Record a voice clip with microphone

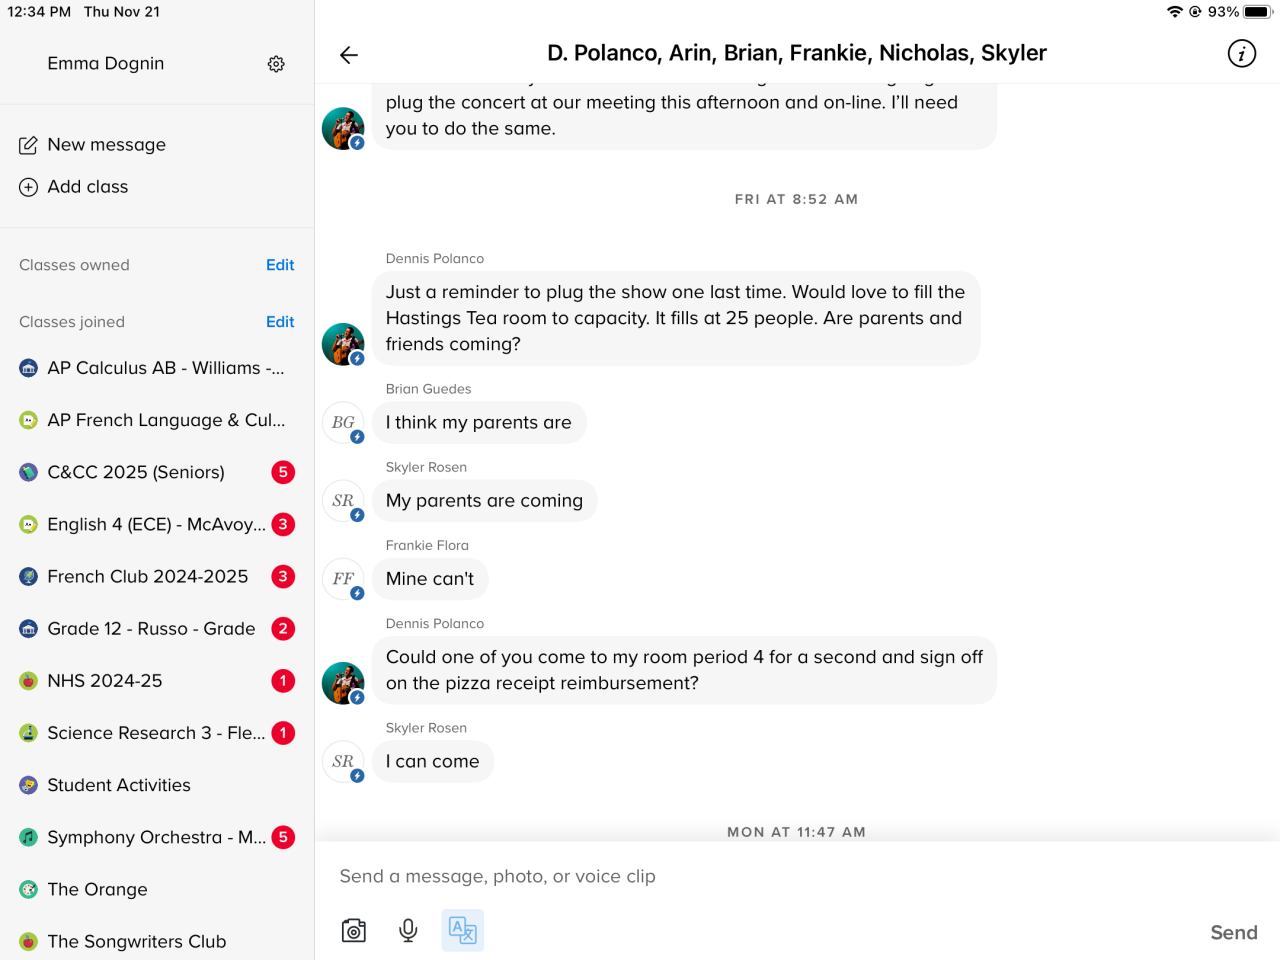point(408,931)
